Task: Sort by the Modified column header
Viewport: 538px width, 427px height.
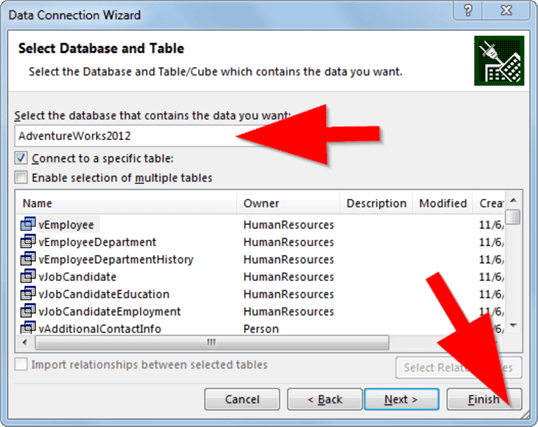Action: (x=443, y=203)
